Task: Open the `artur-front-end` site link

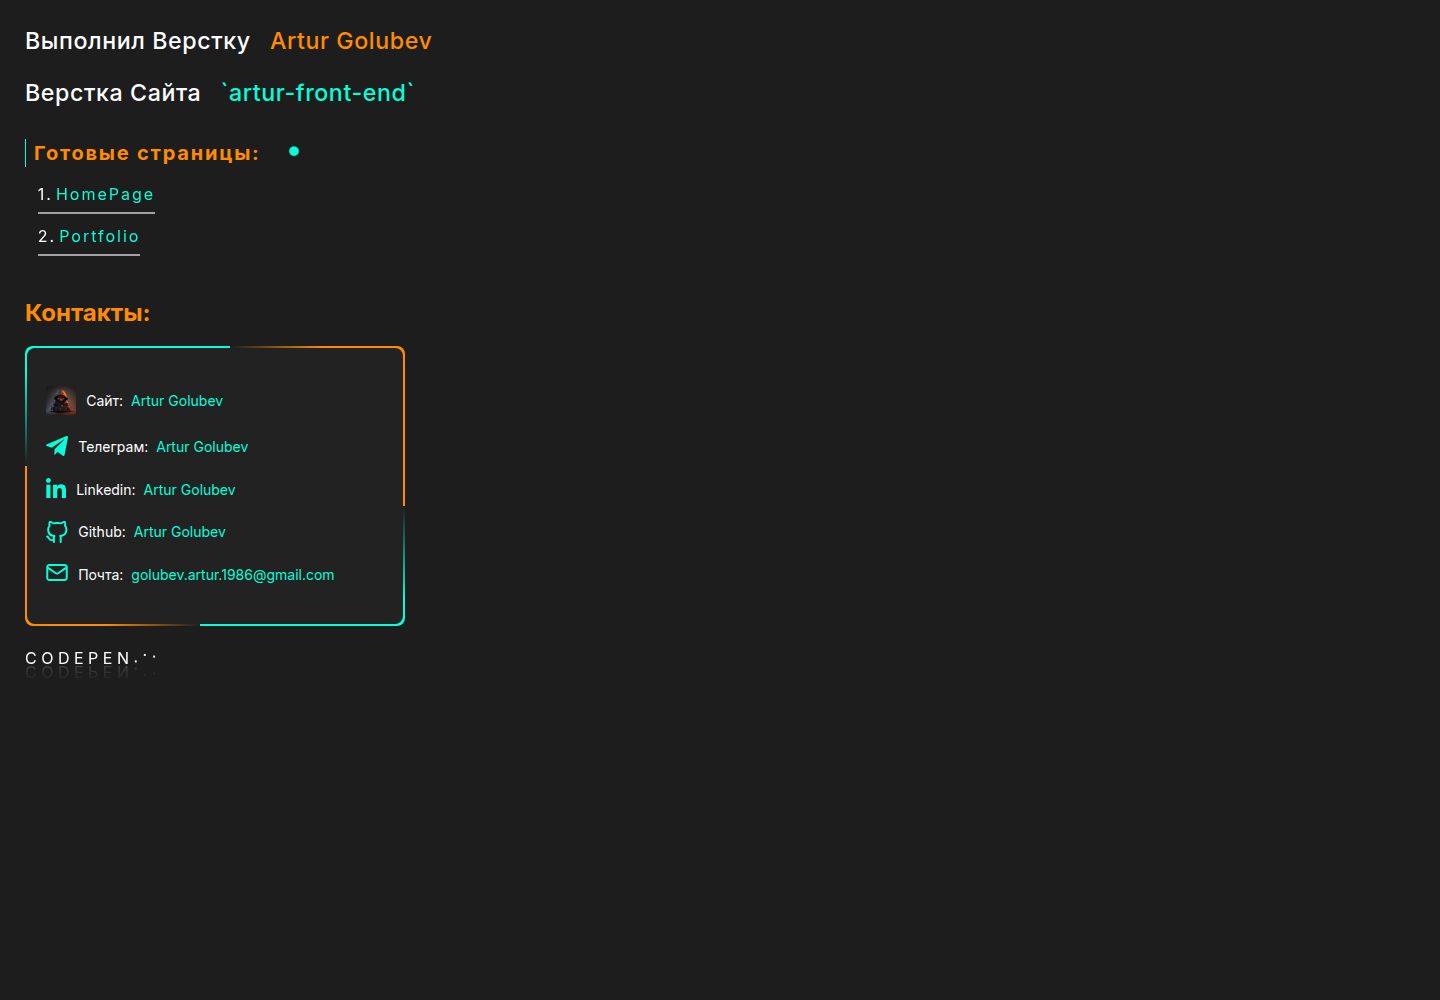Action: point(316,93)
